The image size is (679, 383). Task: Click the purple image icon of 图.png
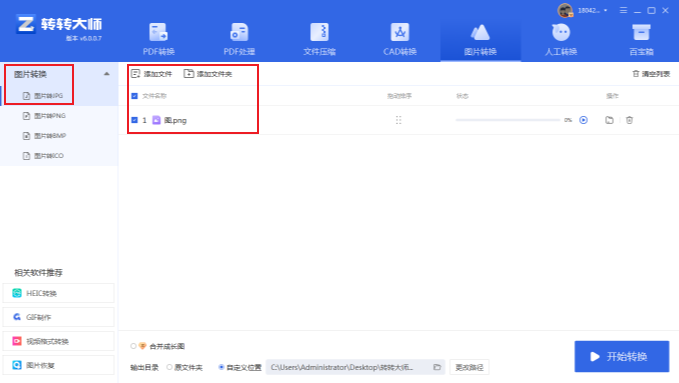[x=156, y=120]
